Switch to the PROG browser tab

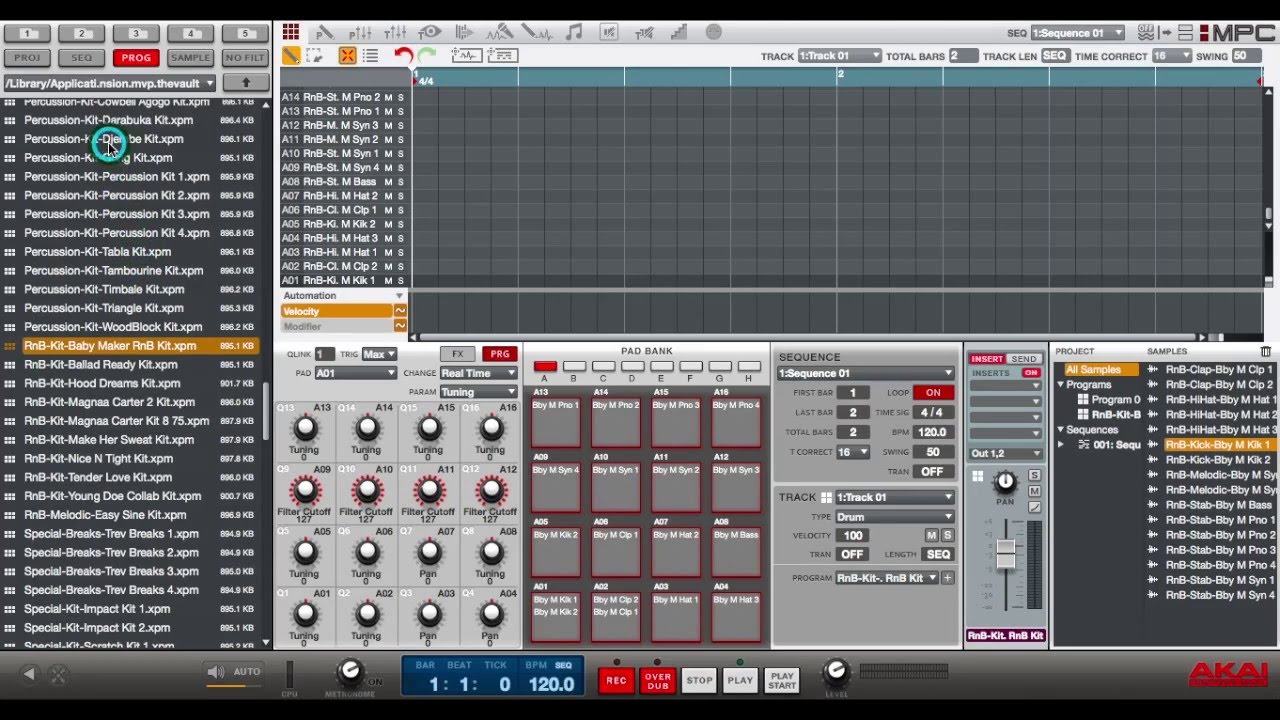[136, 58]
